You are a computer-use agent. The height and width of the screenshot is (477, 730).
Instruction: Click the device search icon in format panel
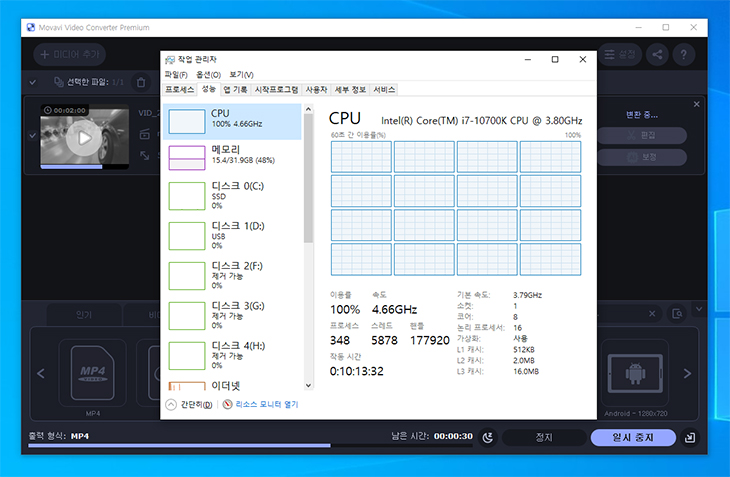(677, 314)
